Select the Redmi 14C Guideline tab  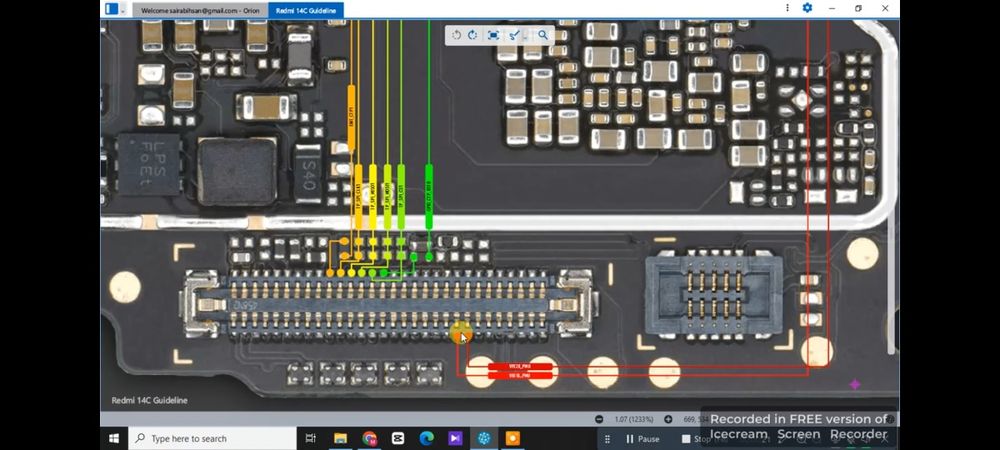306,10
